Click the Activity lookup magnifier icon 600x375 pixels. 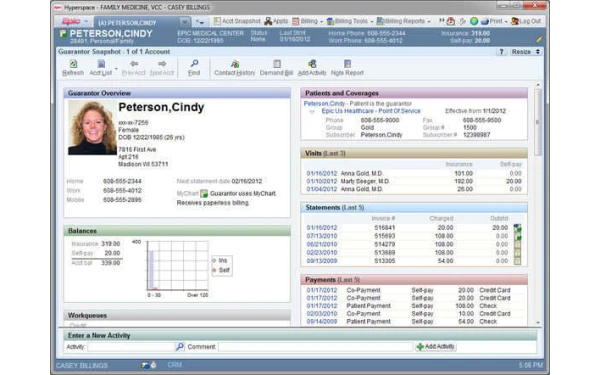(179, 347)
